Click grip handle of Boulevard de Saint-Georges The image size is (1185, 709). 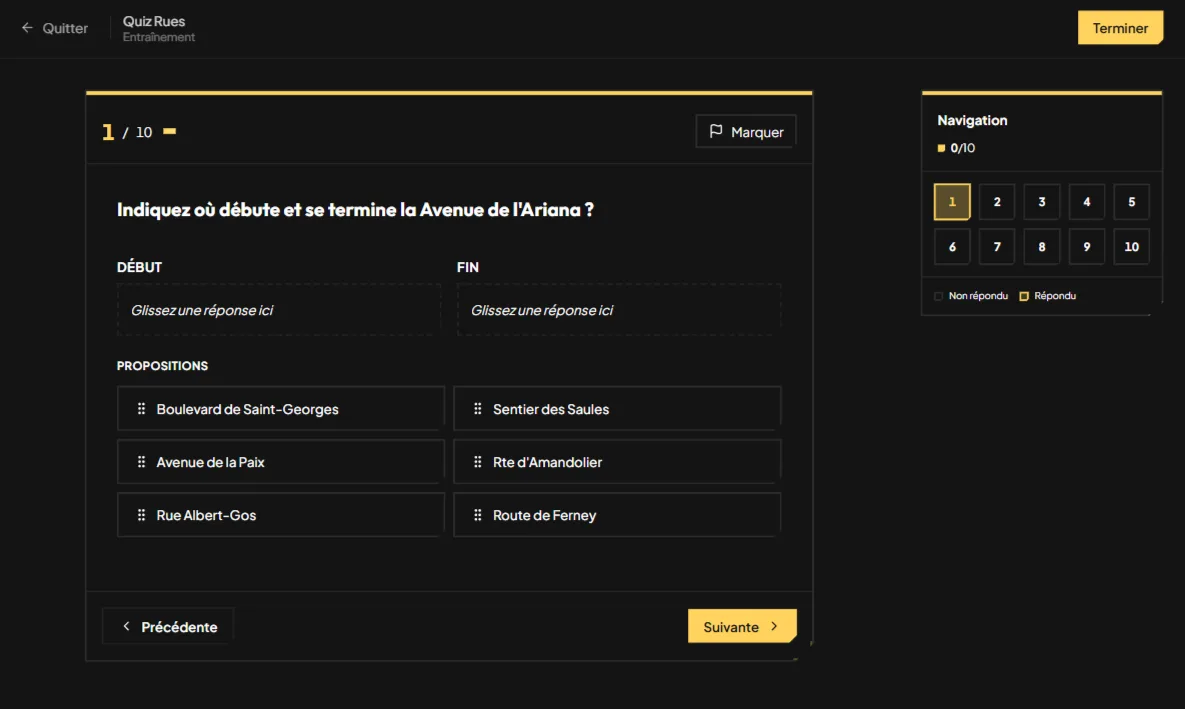point(141,409)
